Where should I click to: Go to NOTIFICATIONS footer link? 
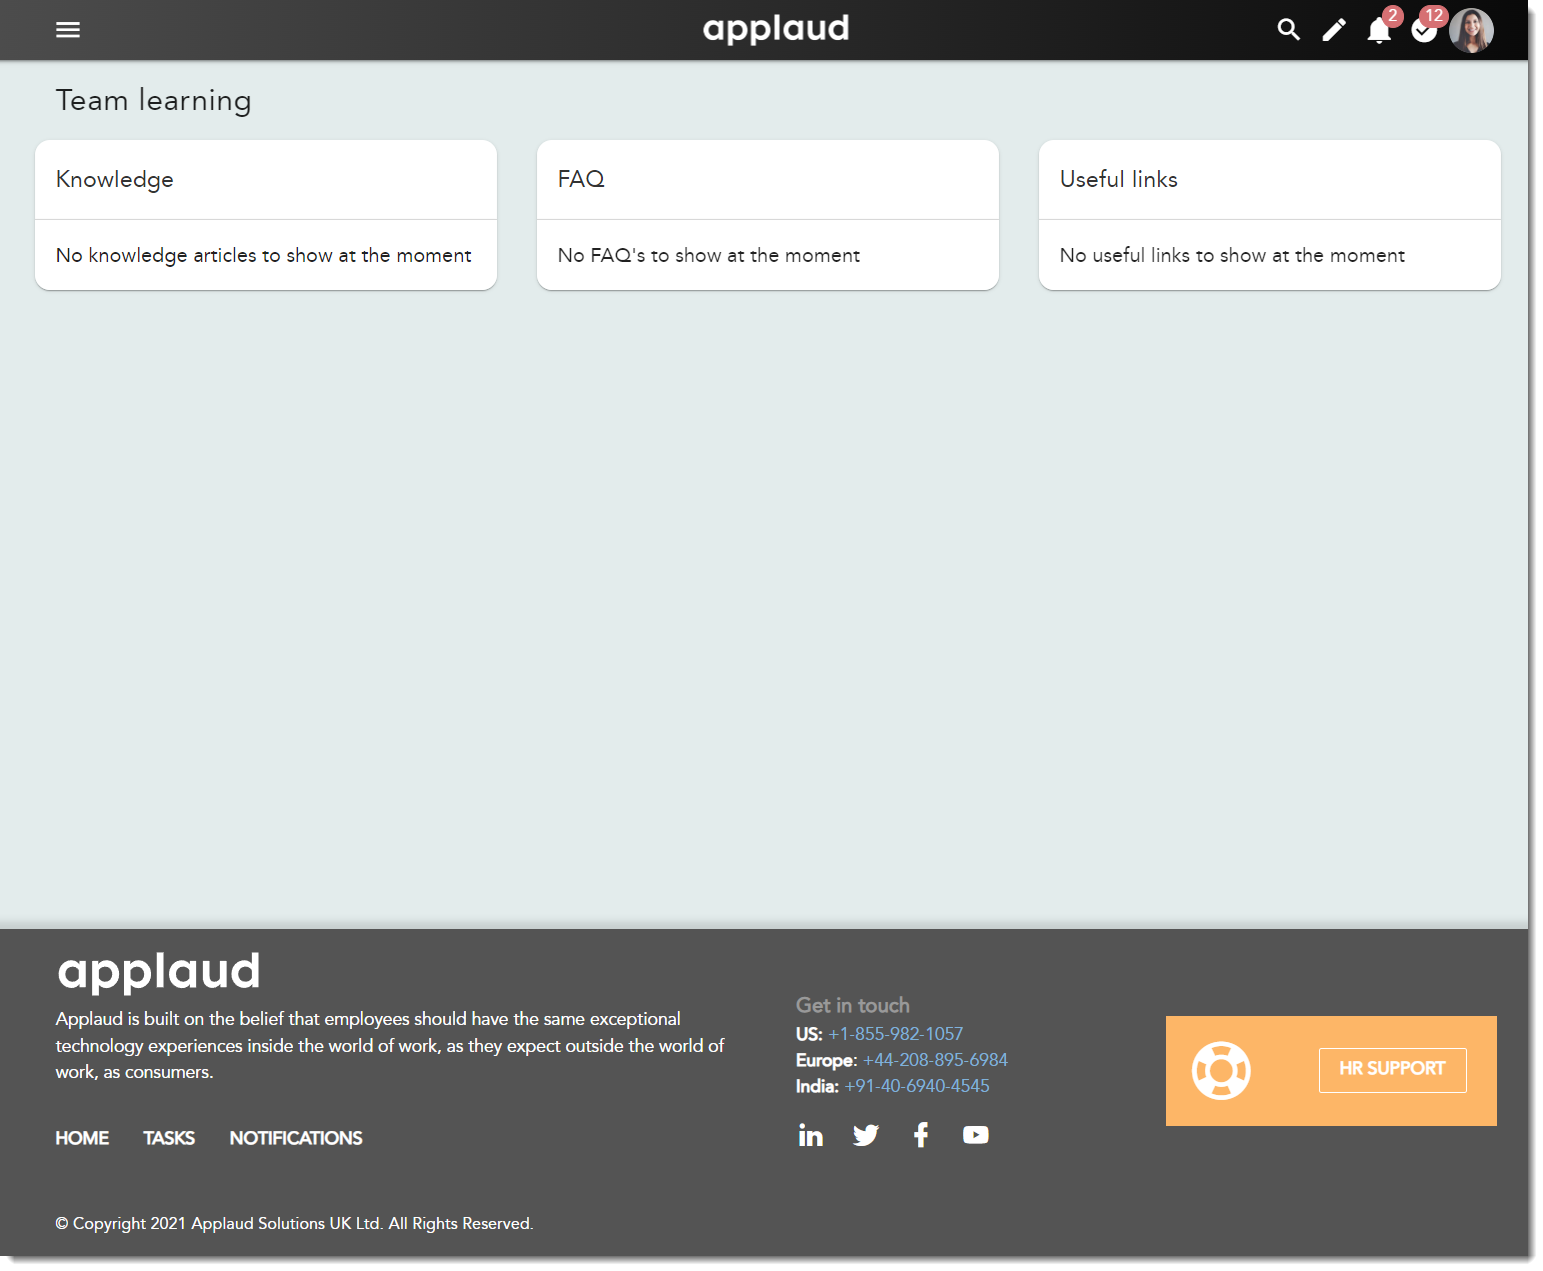coord(296,1138)
